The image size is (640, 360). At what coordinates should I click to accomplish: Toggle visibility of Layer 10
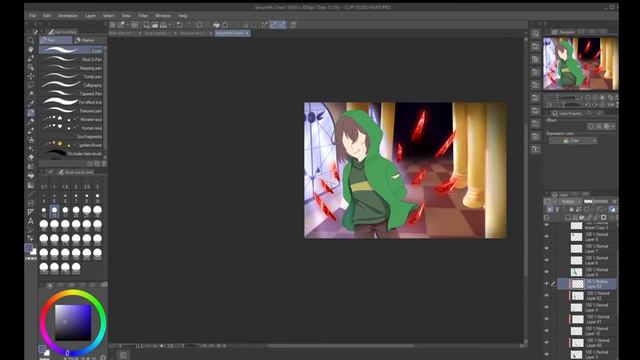(547, 331)
